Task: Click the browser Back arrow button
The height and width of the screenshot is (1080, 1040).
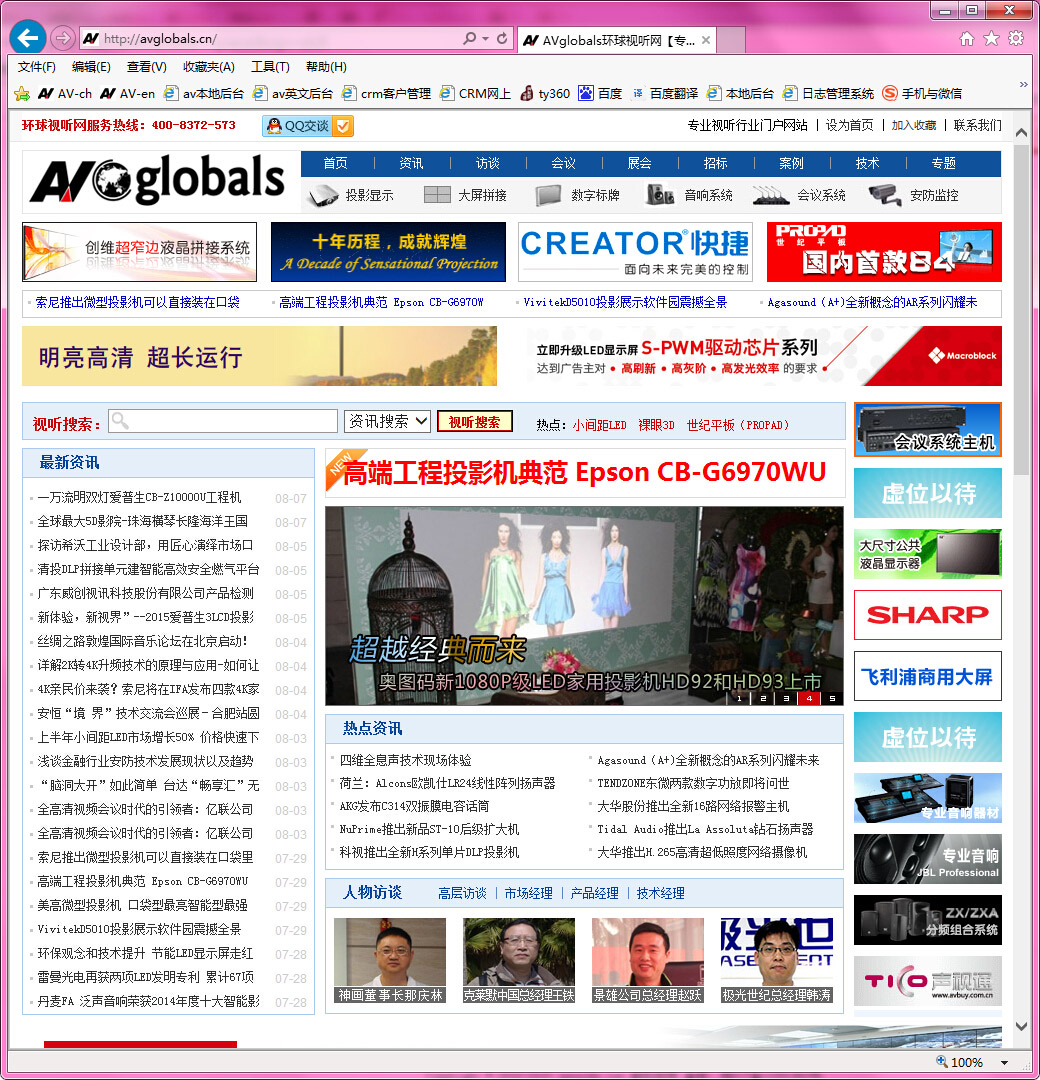Action: click(28, 38)
